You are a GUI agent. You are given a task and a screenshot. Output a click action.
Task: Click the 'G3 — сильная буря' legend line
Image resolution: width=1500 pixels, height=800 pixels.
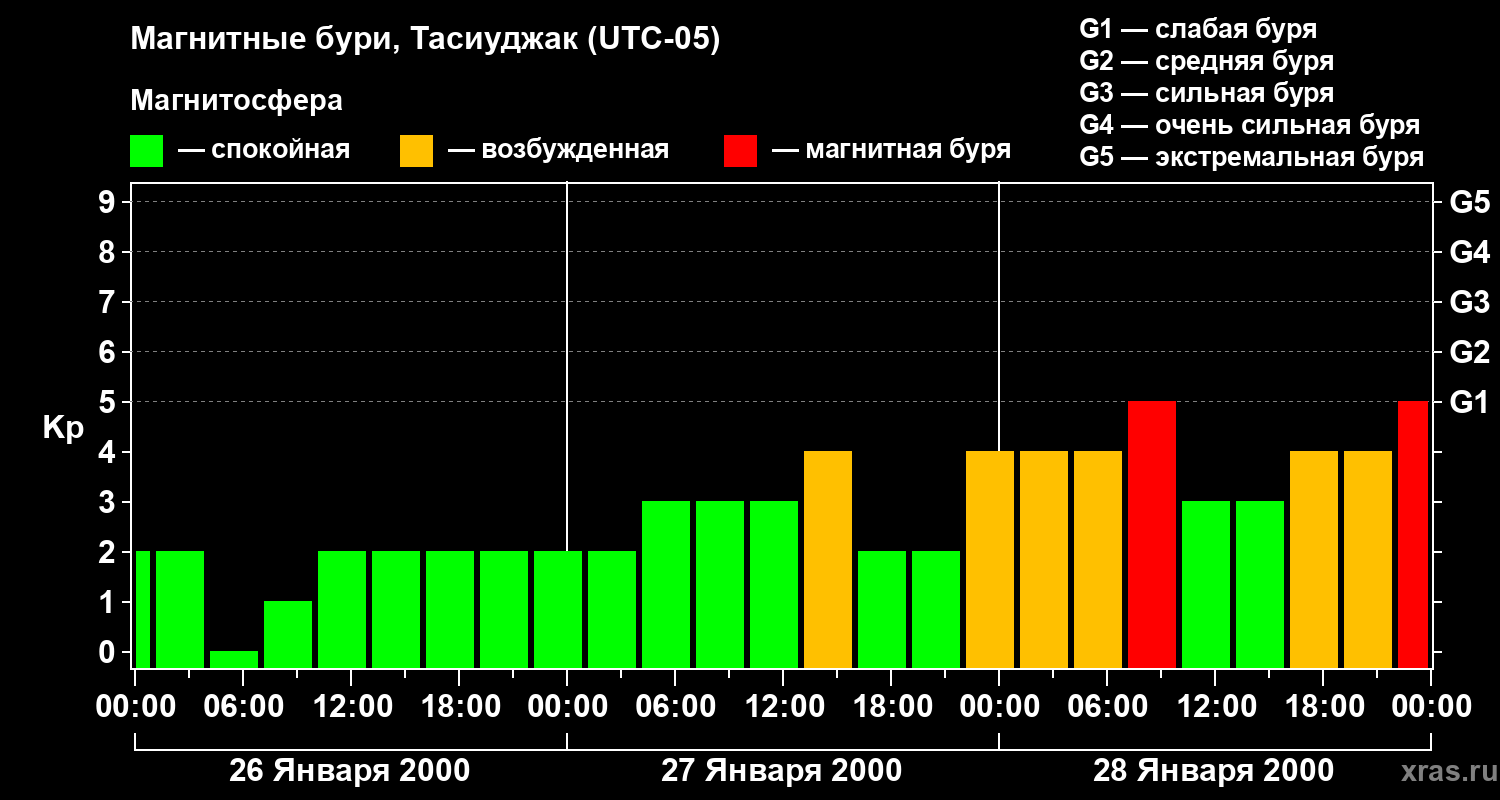[1206, 93]
